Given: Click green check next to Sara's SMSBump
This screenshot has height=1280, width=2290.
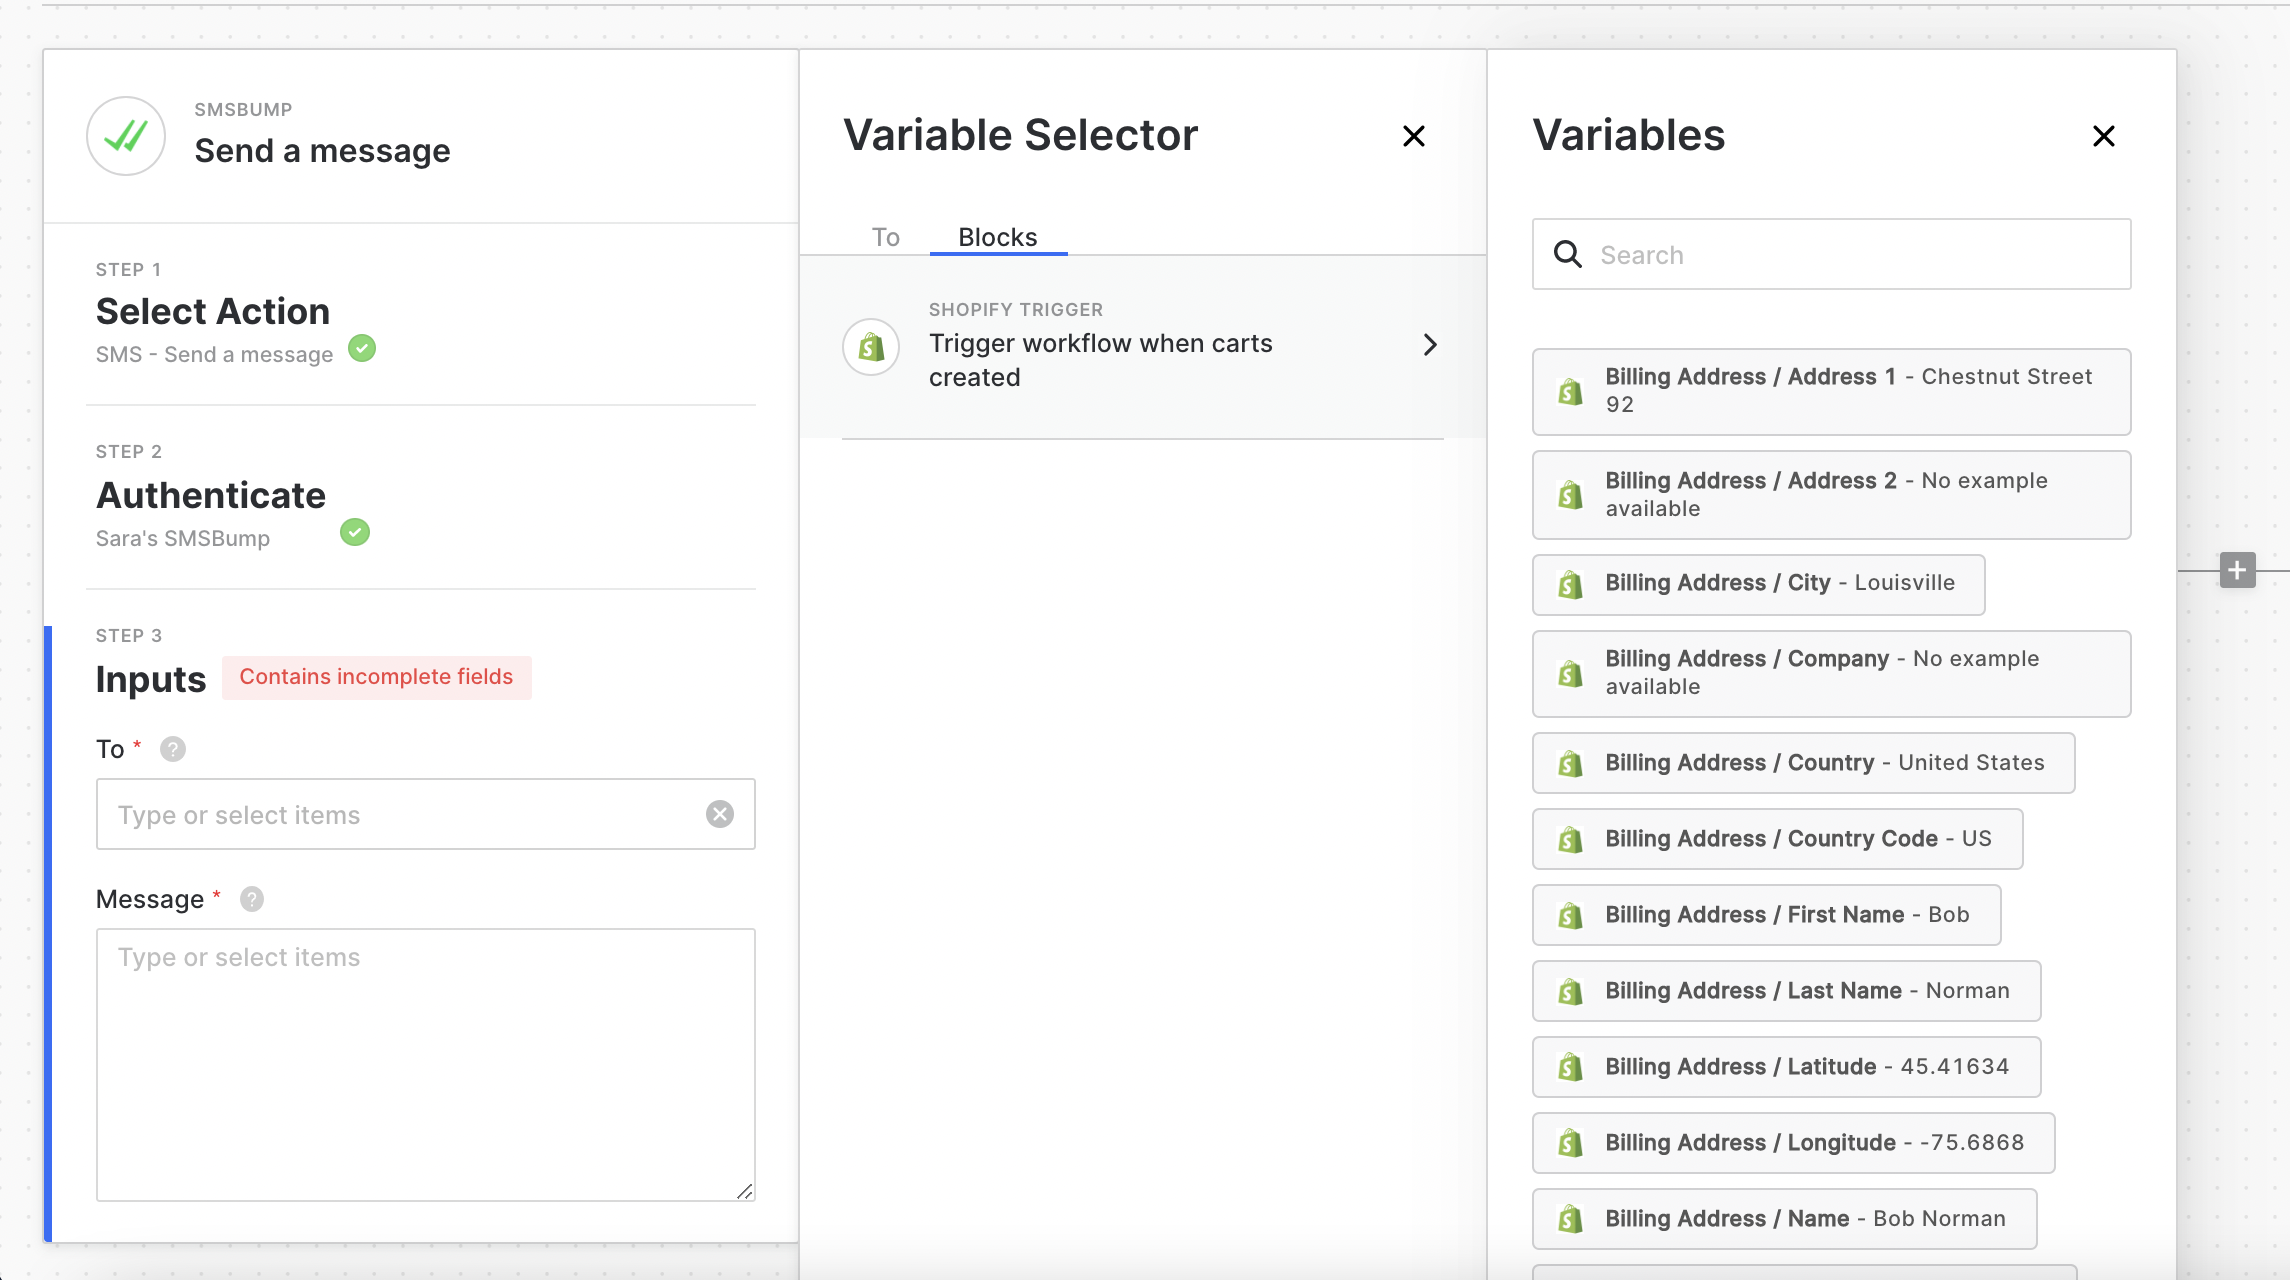Looking at the screenshot, I should (355, 532).
